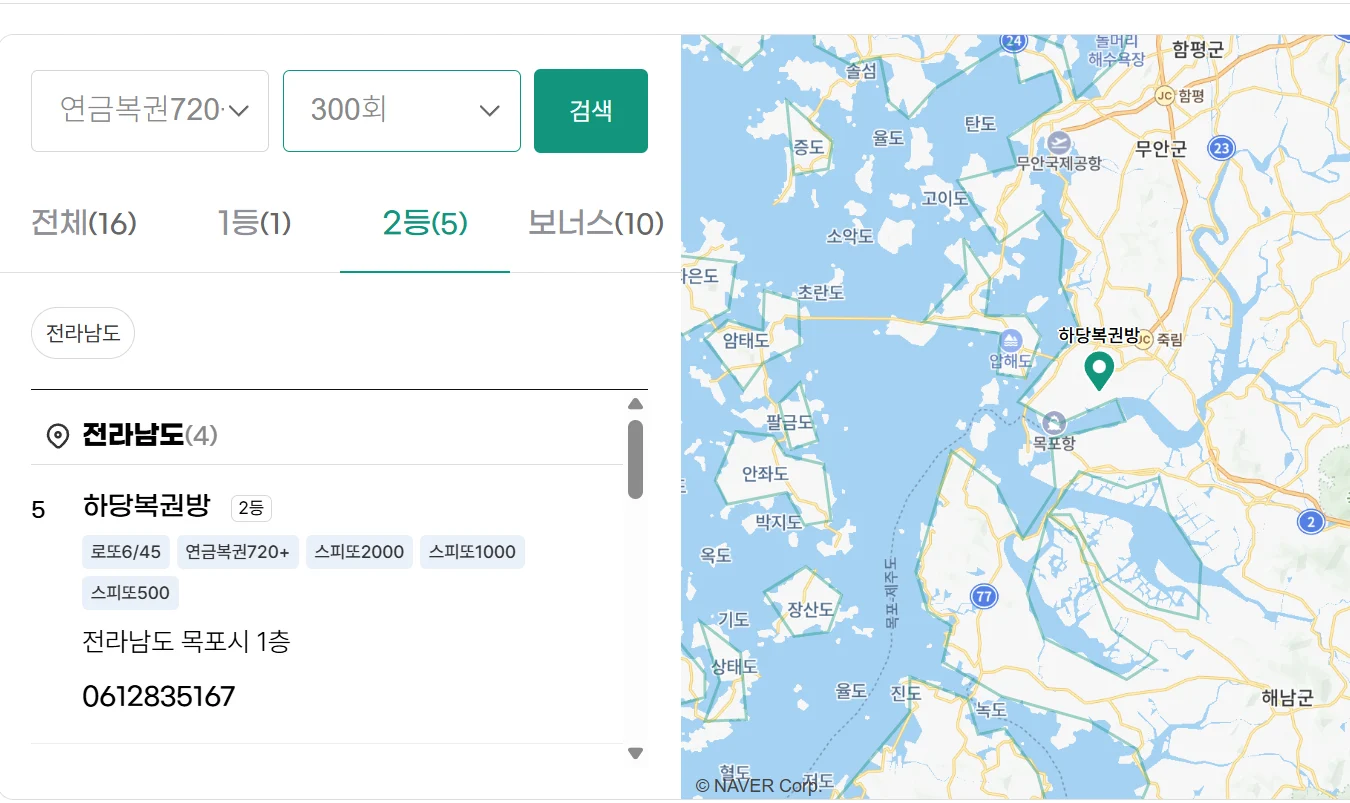Click the results list scrollbar thumb
Screen dimensions: 1350x803
pyautogui.click(x=635, y=459)
